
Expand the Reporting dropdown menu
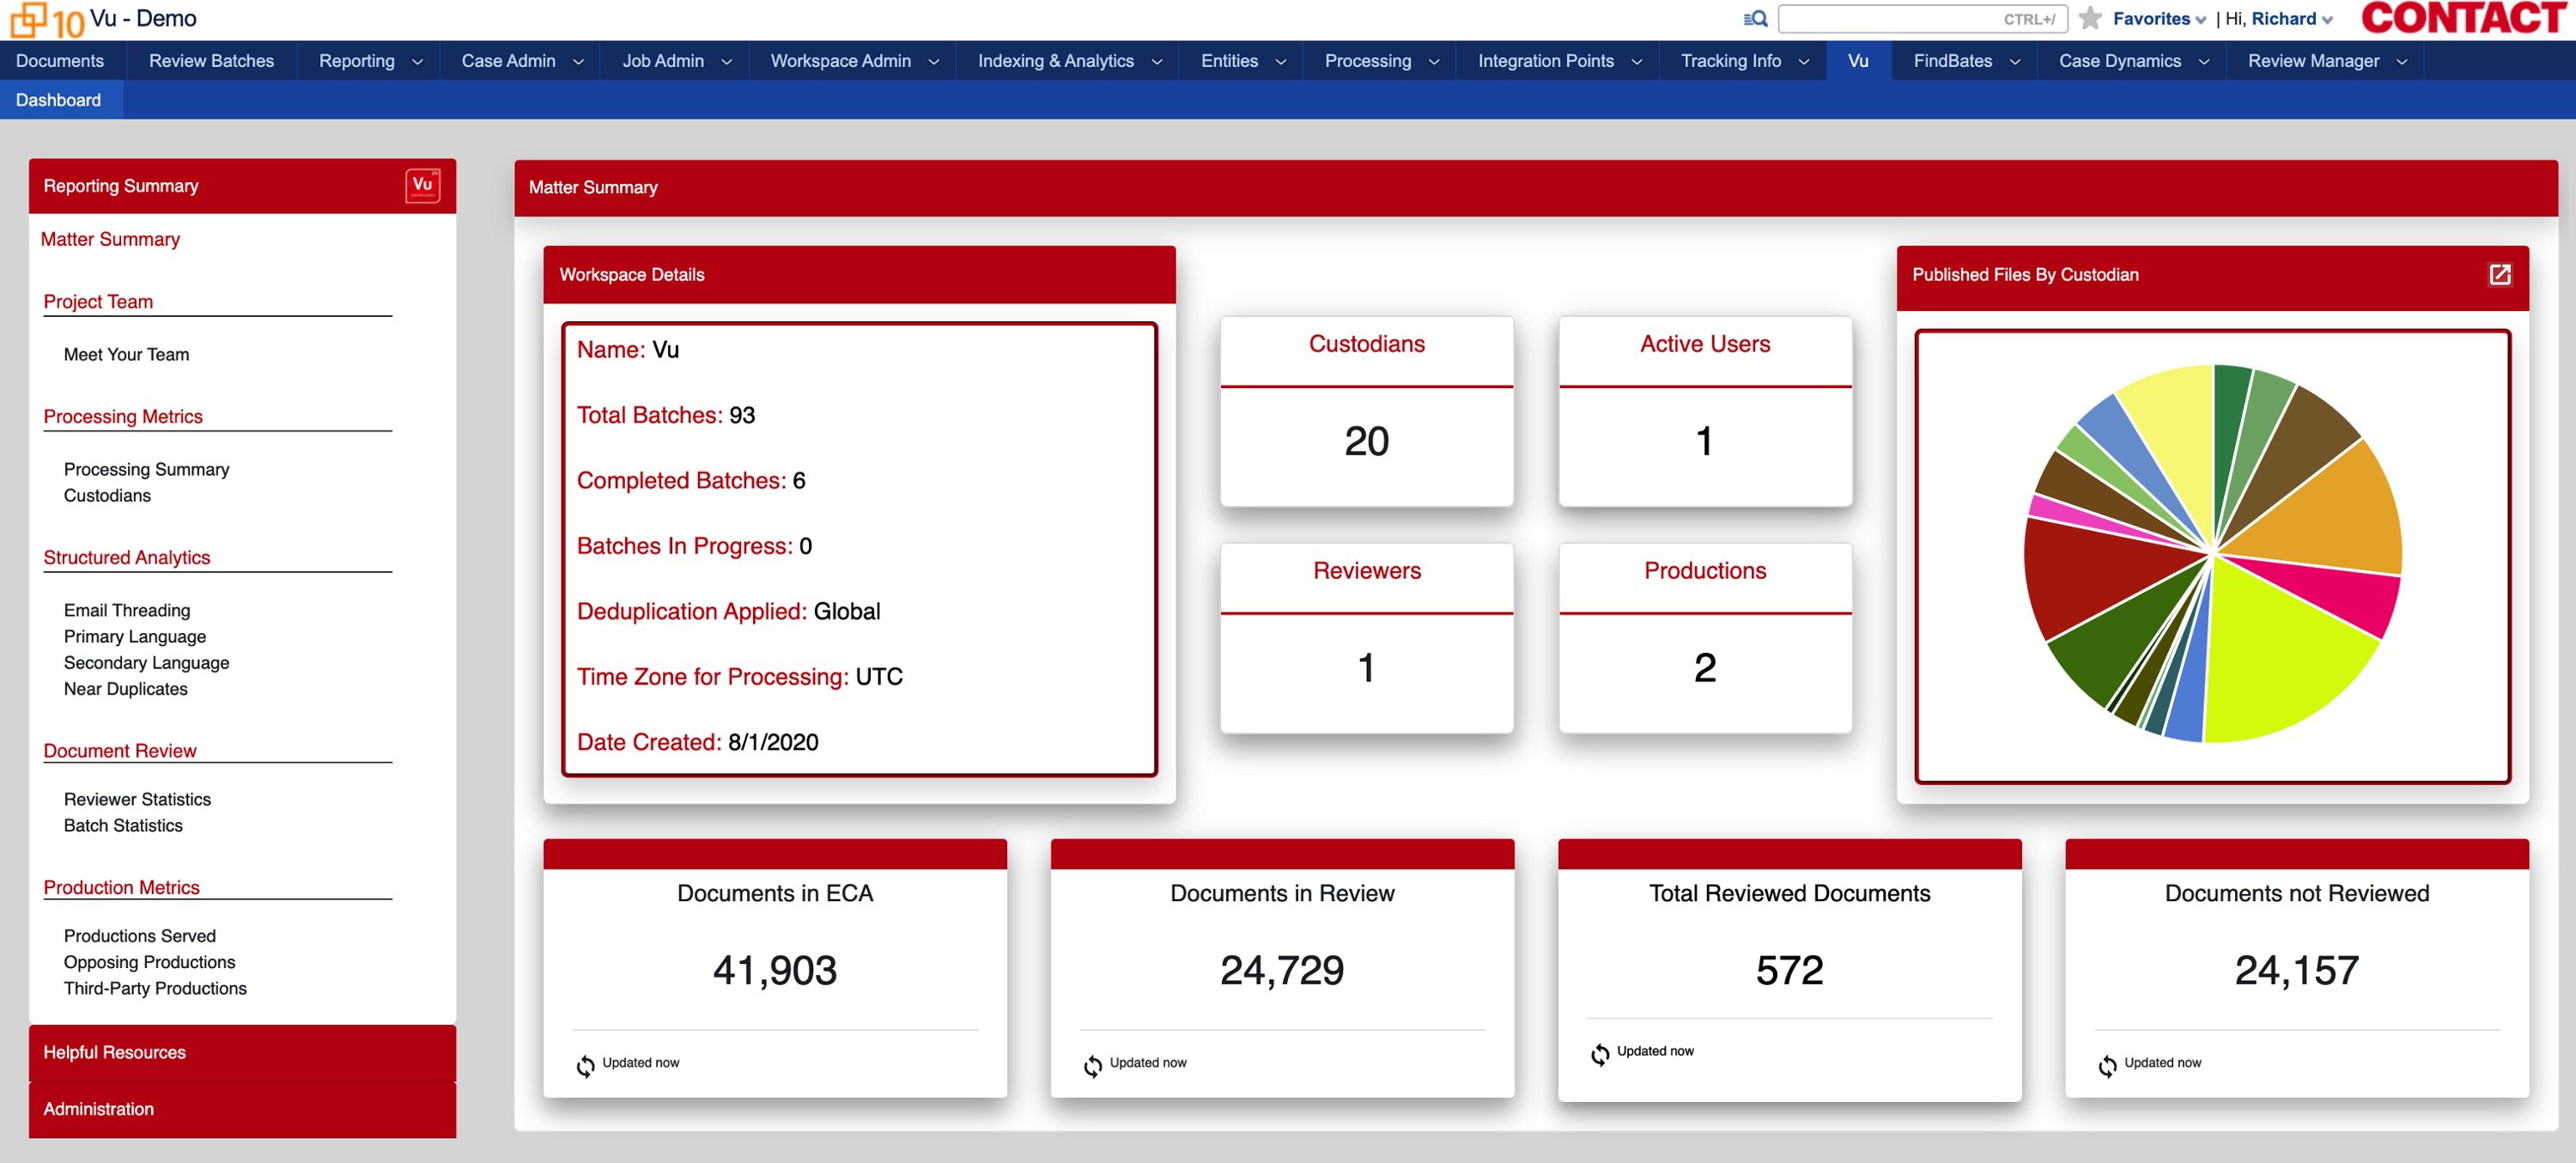(417, 62)
